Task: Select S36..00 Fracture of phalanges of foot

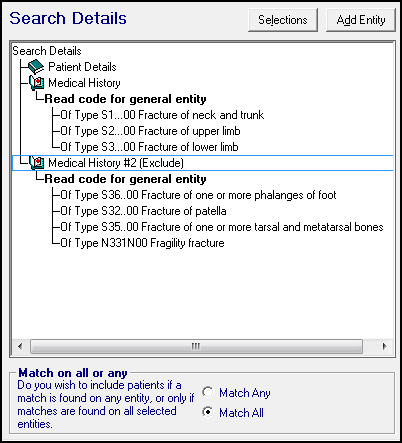Action: point(198,195)
